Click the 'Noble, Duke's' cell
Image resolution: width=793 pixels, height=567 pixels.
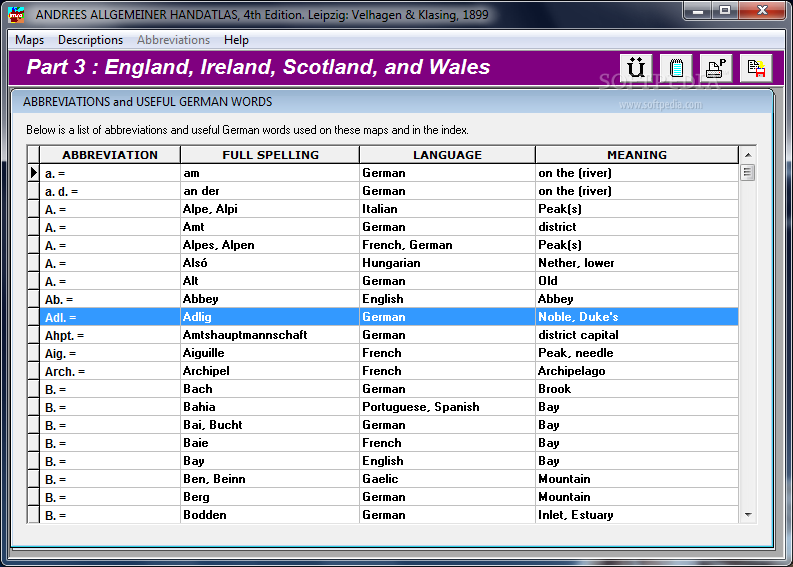pyautogui.click(x=637, y=317)
